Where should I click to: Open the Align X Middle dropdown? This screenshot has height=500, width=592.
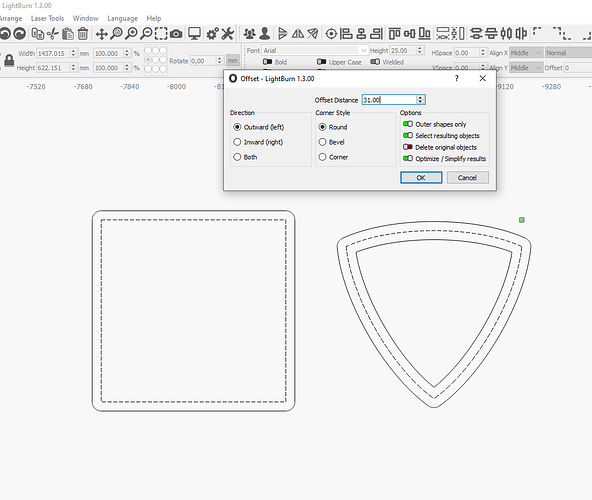click(x=526, y=53)
